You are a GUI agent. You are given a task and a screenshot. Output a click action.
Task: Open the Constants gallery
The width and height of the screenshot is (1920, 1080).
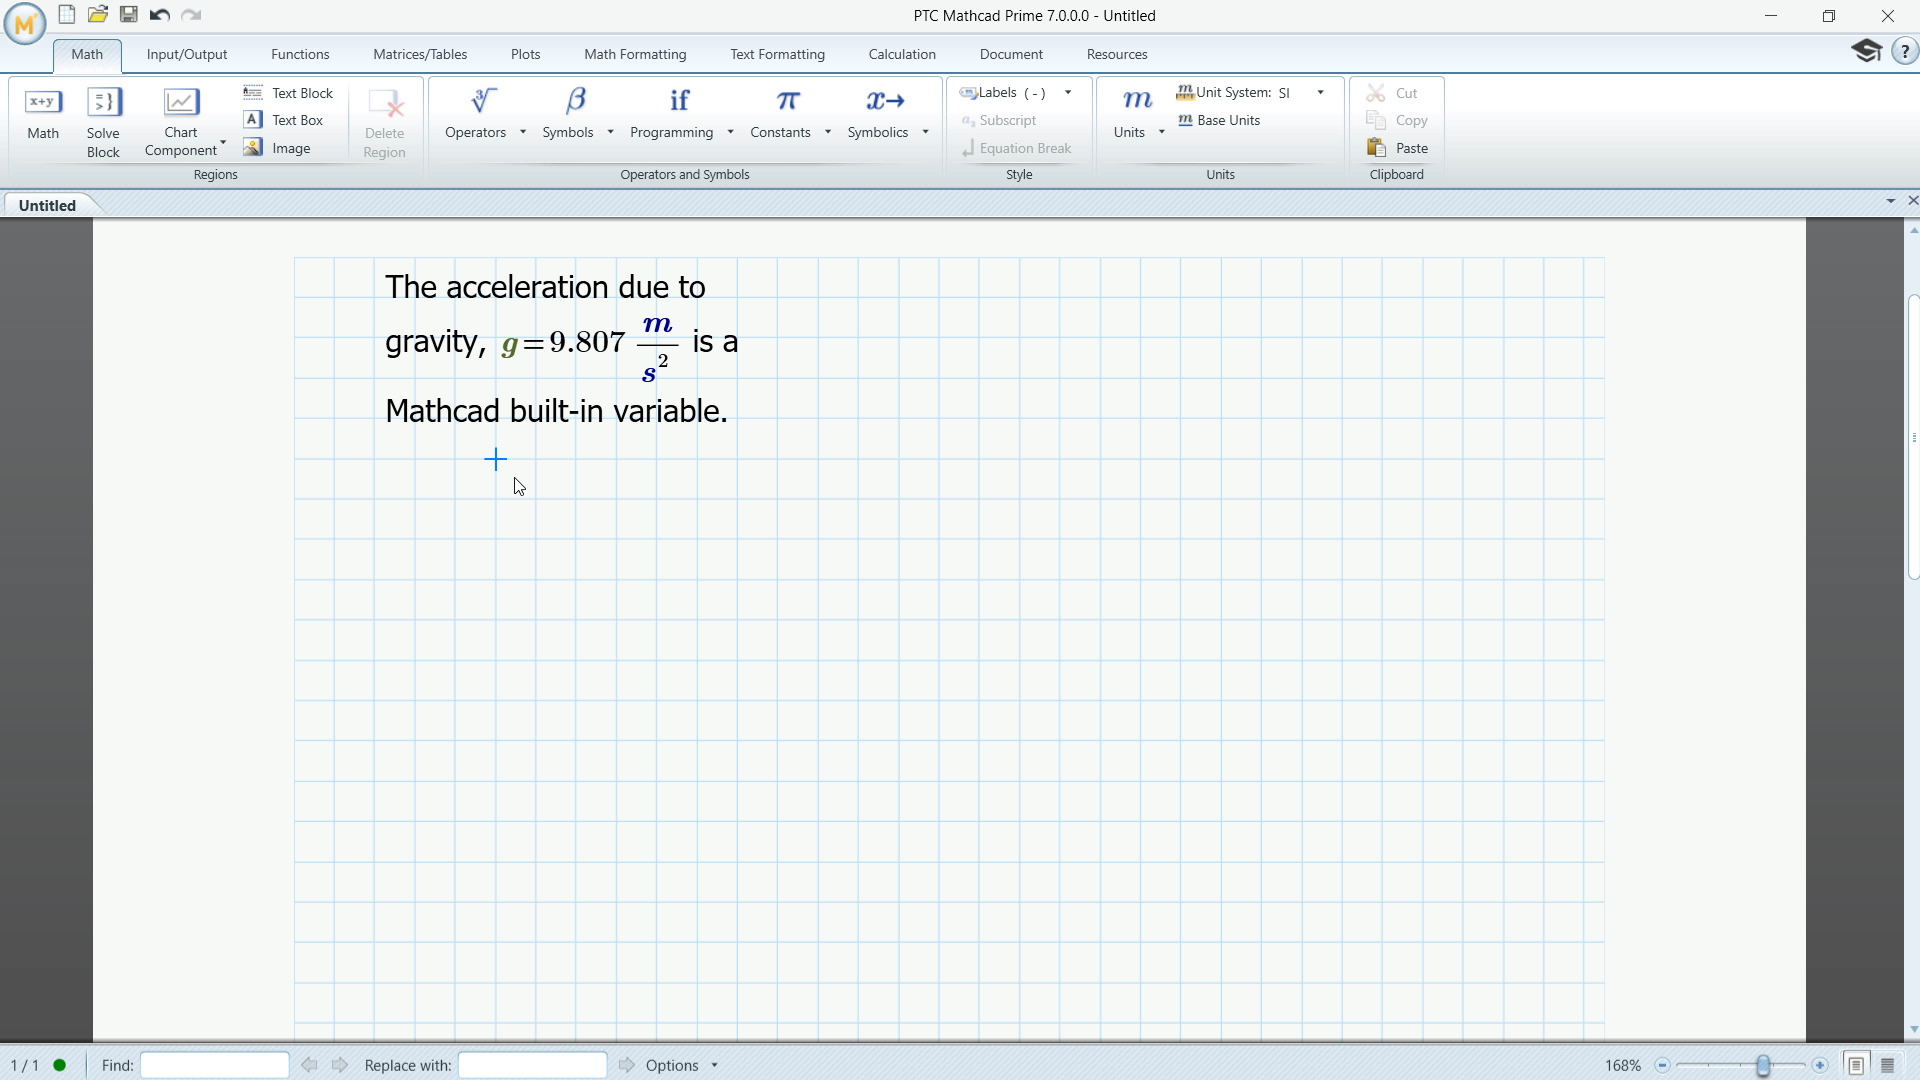point(788,114)
